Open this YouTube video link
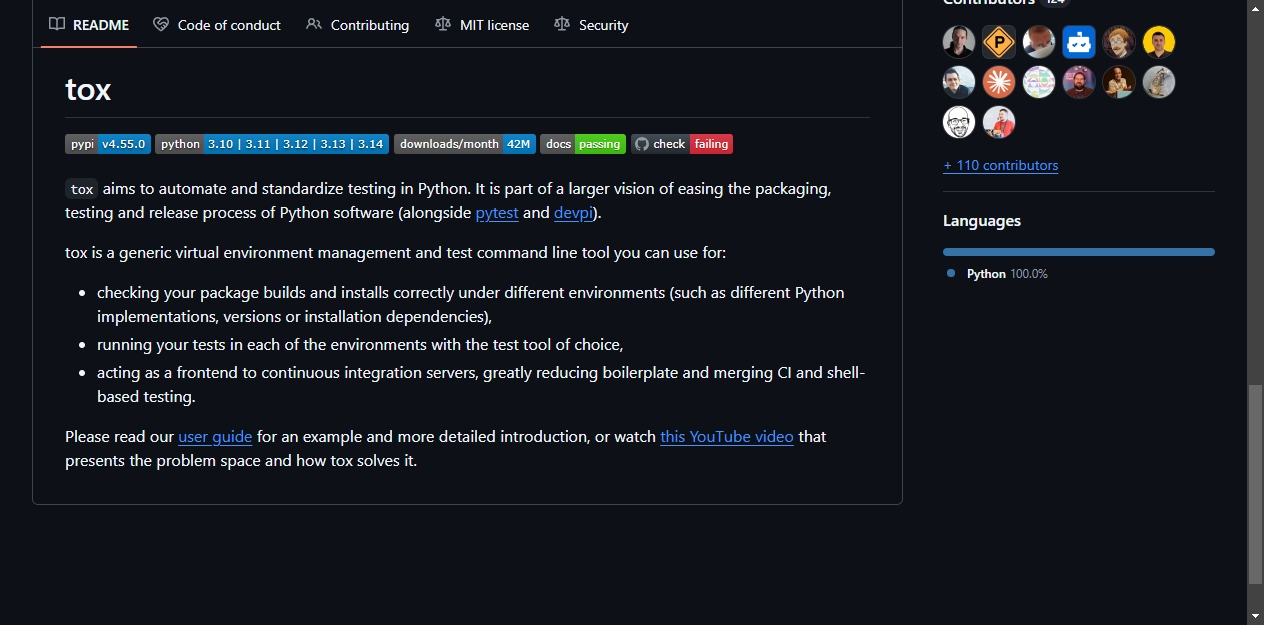Viewport: 1264px width, 625px height. coord(727,437)
